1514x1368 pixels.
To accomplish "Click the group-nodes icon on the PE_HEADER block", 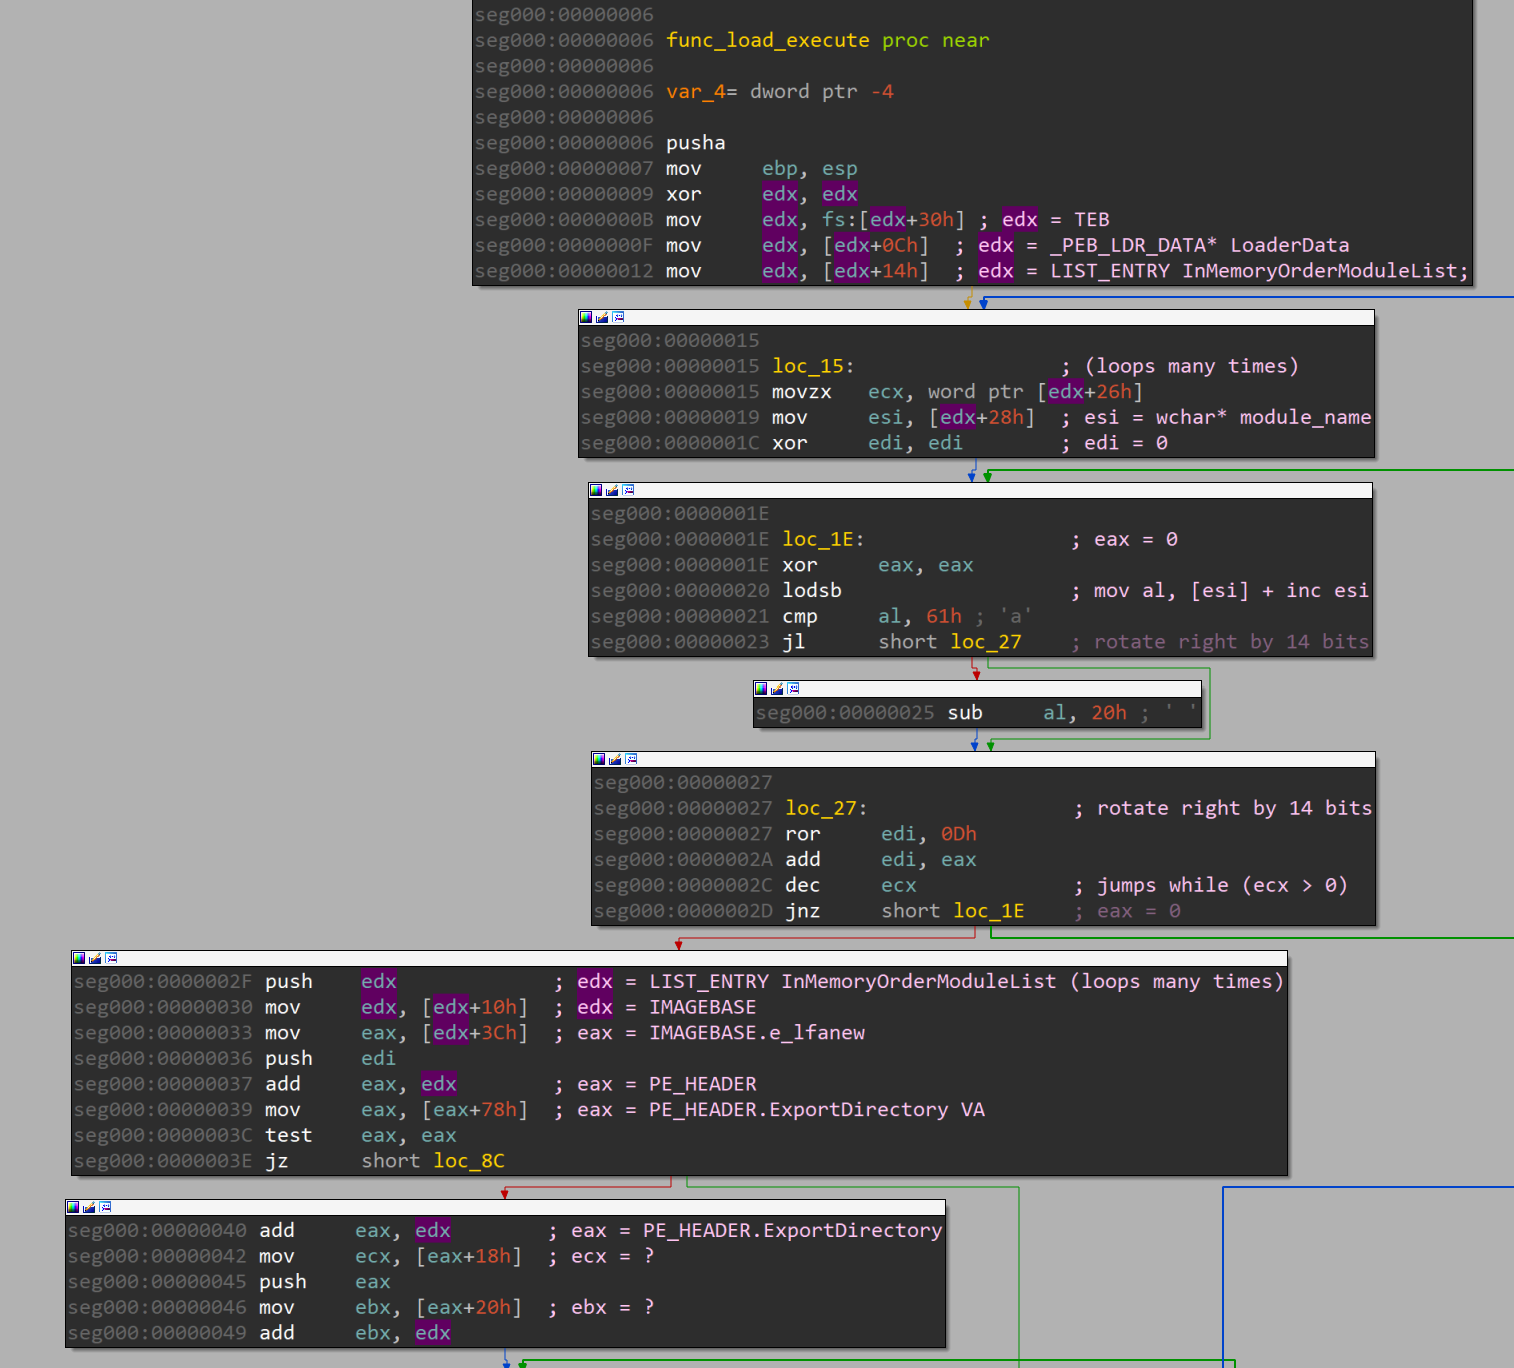I will point(110,958).
